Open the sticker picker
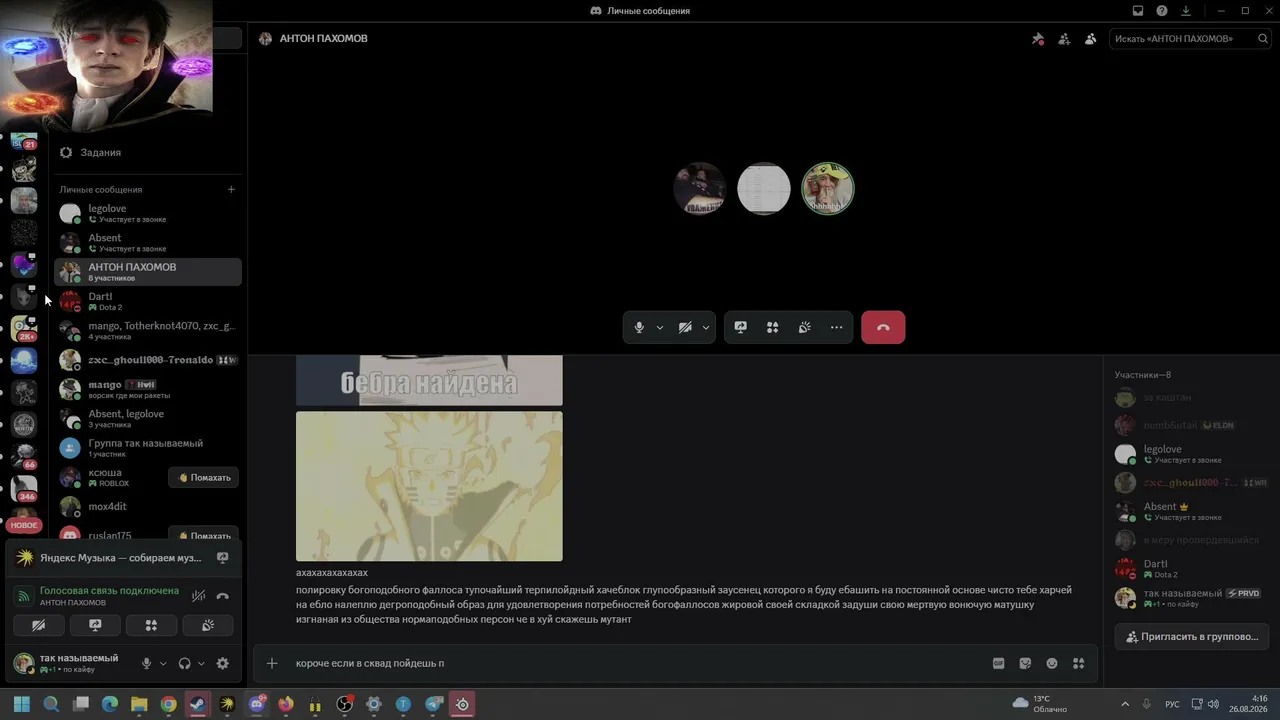1280x720 pixels. click(1025, 663)
